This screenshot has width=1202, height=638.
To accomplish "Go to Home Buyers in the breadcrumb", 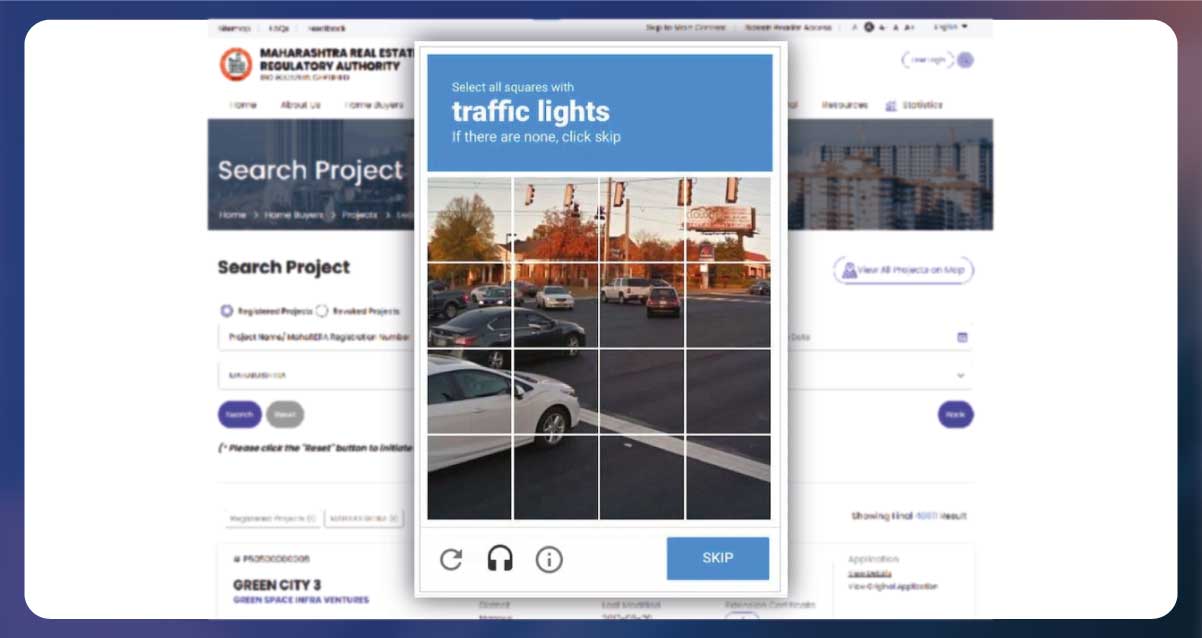I will 295,215.
